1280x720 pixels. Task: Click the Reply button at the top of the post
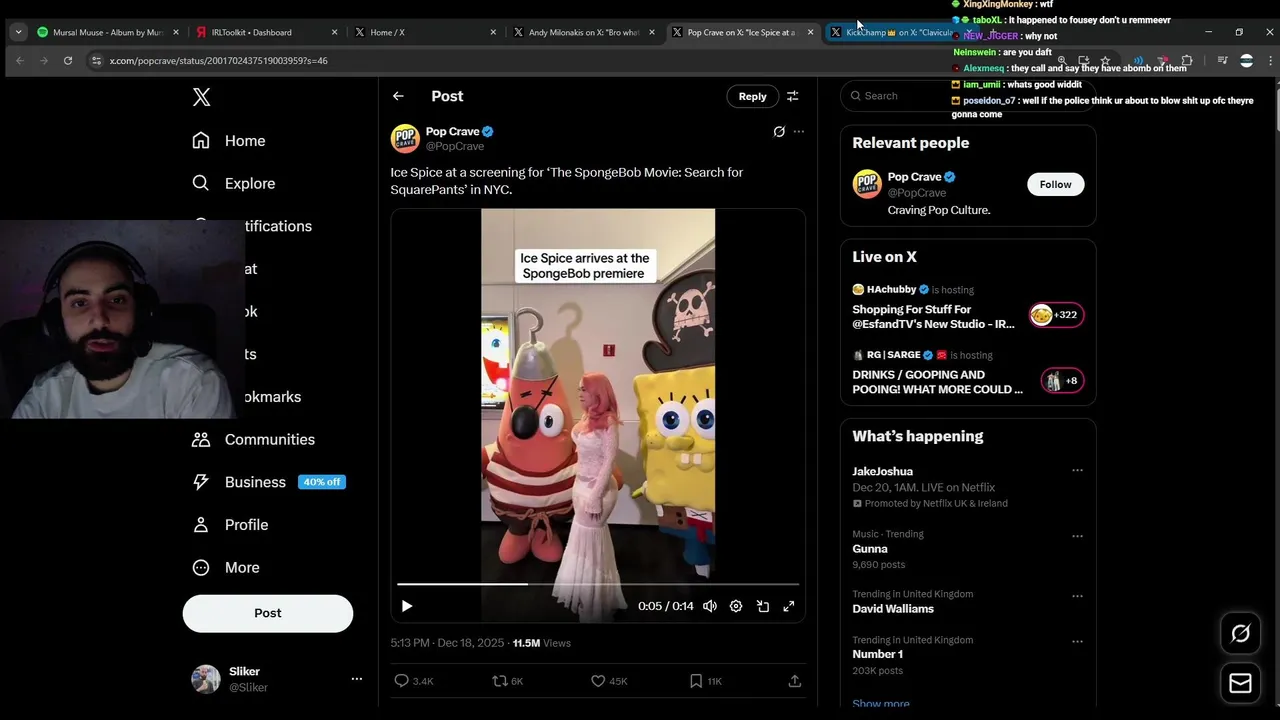[x=752, y=96]
